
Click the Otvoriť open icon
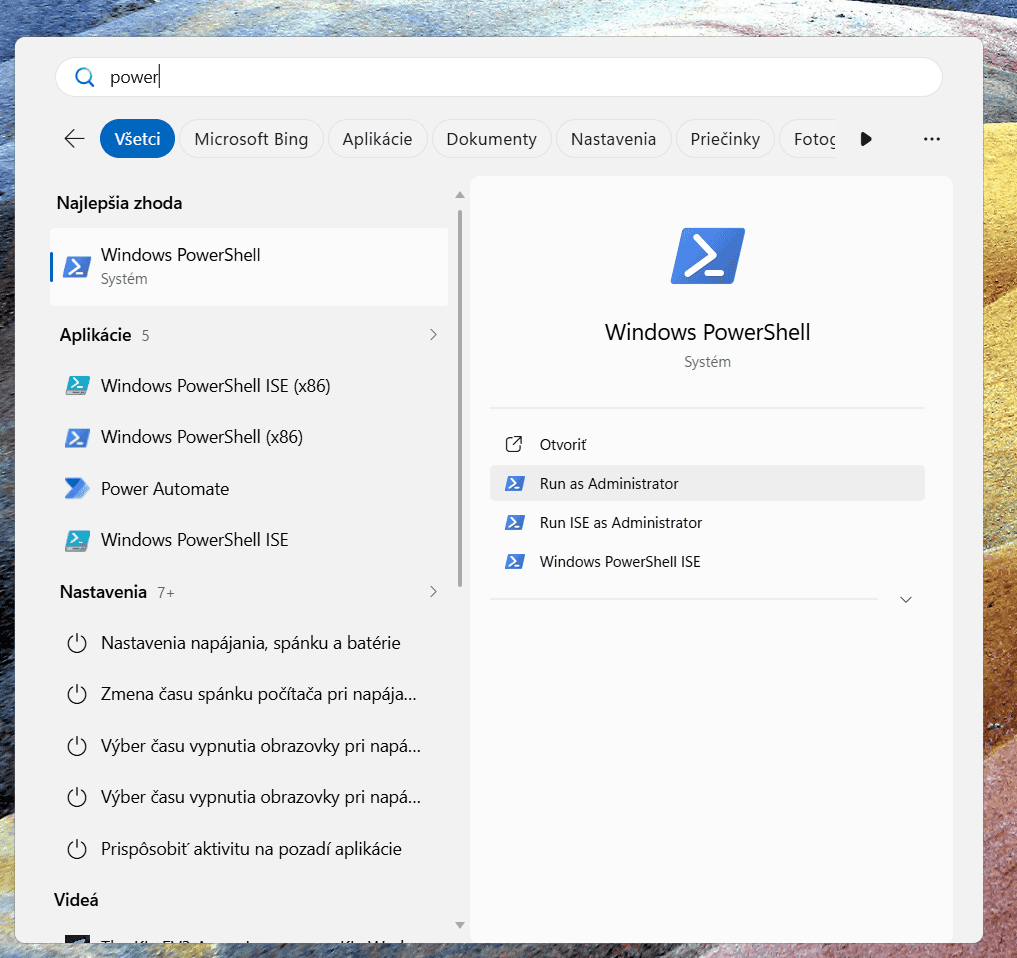(514, 444)
